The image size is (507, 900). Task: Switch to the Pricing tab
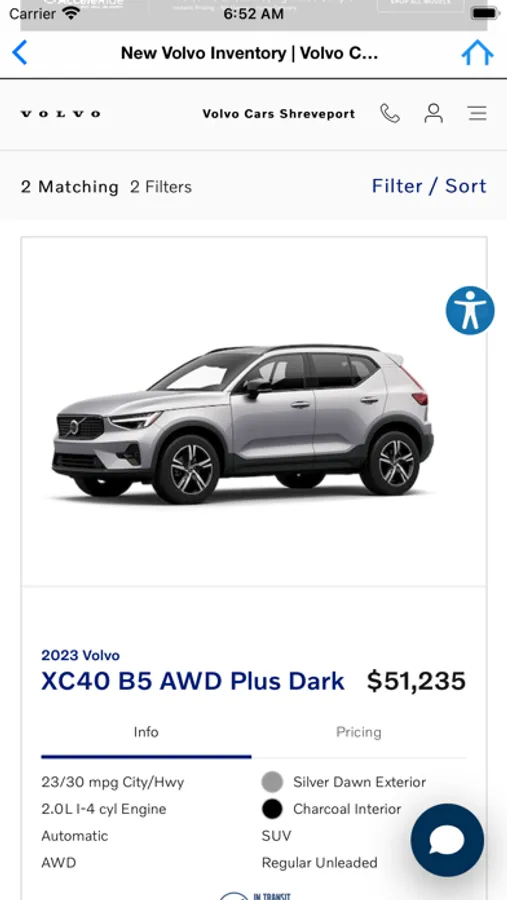359,732
